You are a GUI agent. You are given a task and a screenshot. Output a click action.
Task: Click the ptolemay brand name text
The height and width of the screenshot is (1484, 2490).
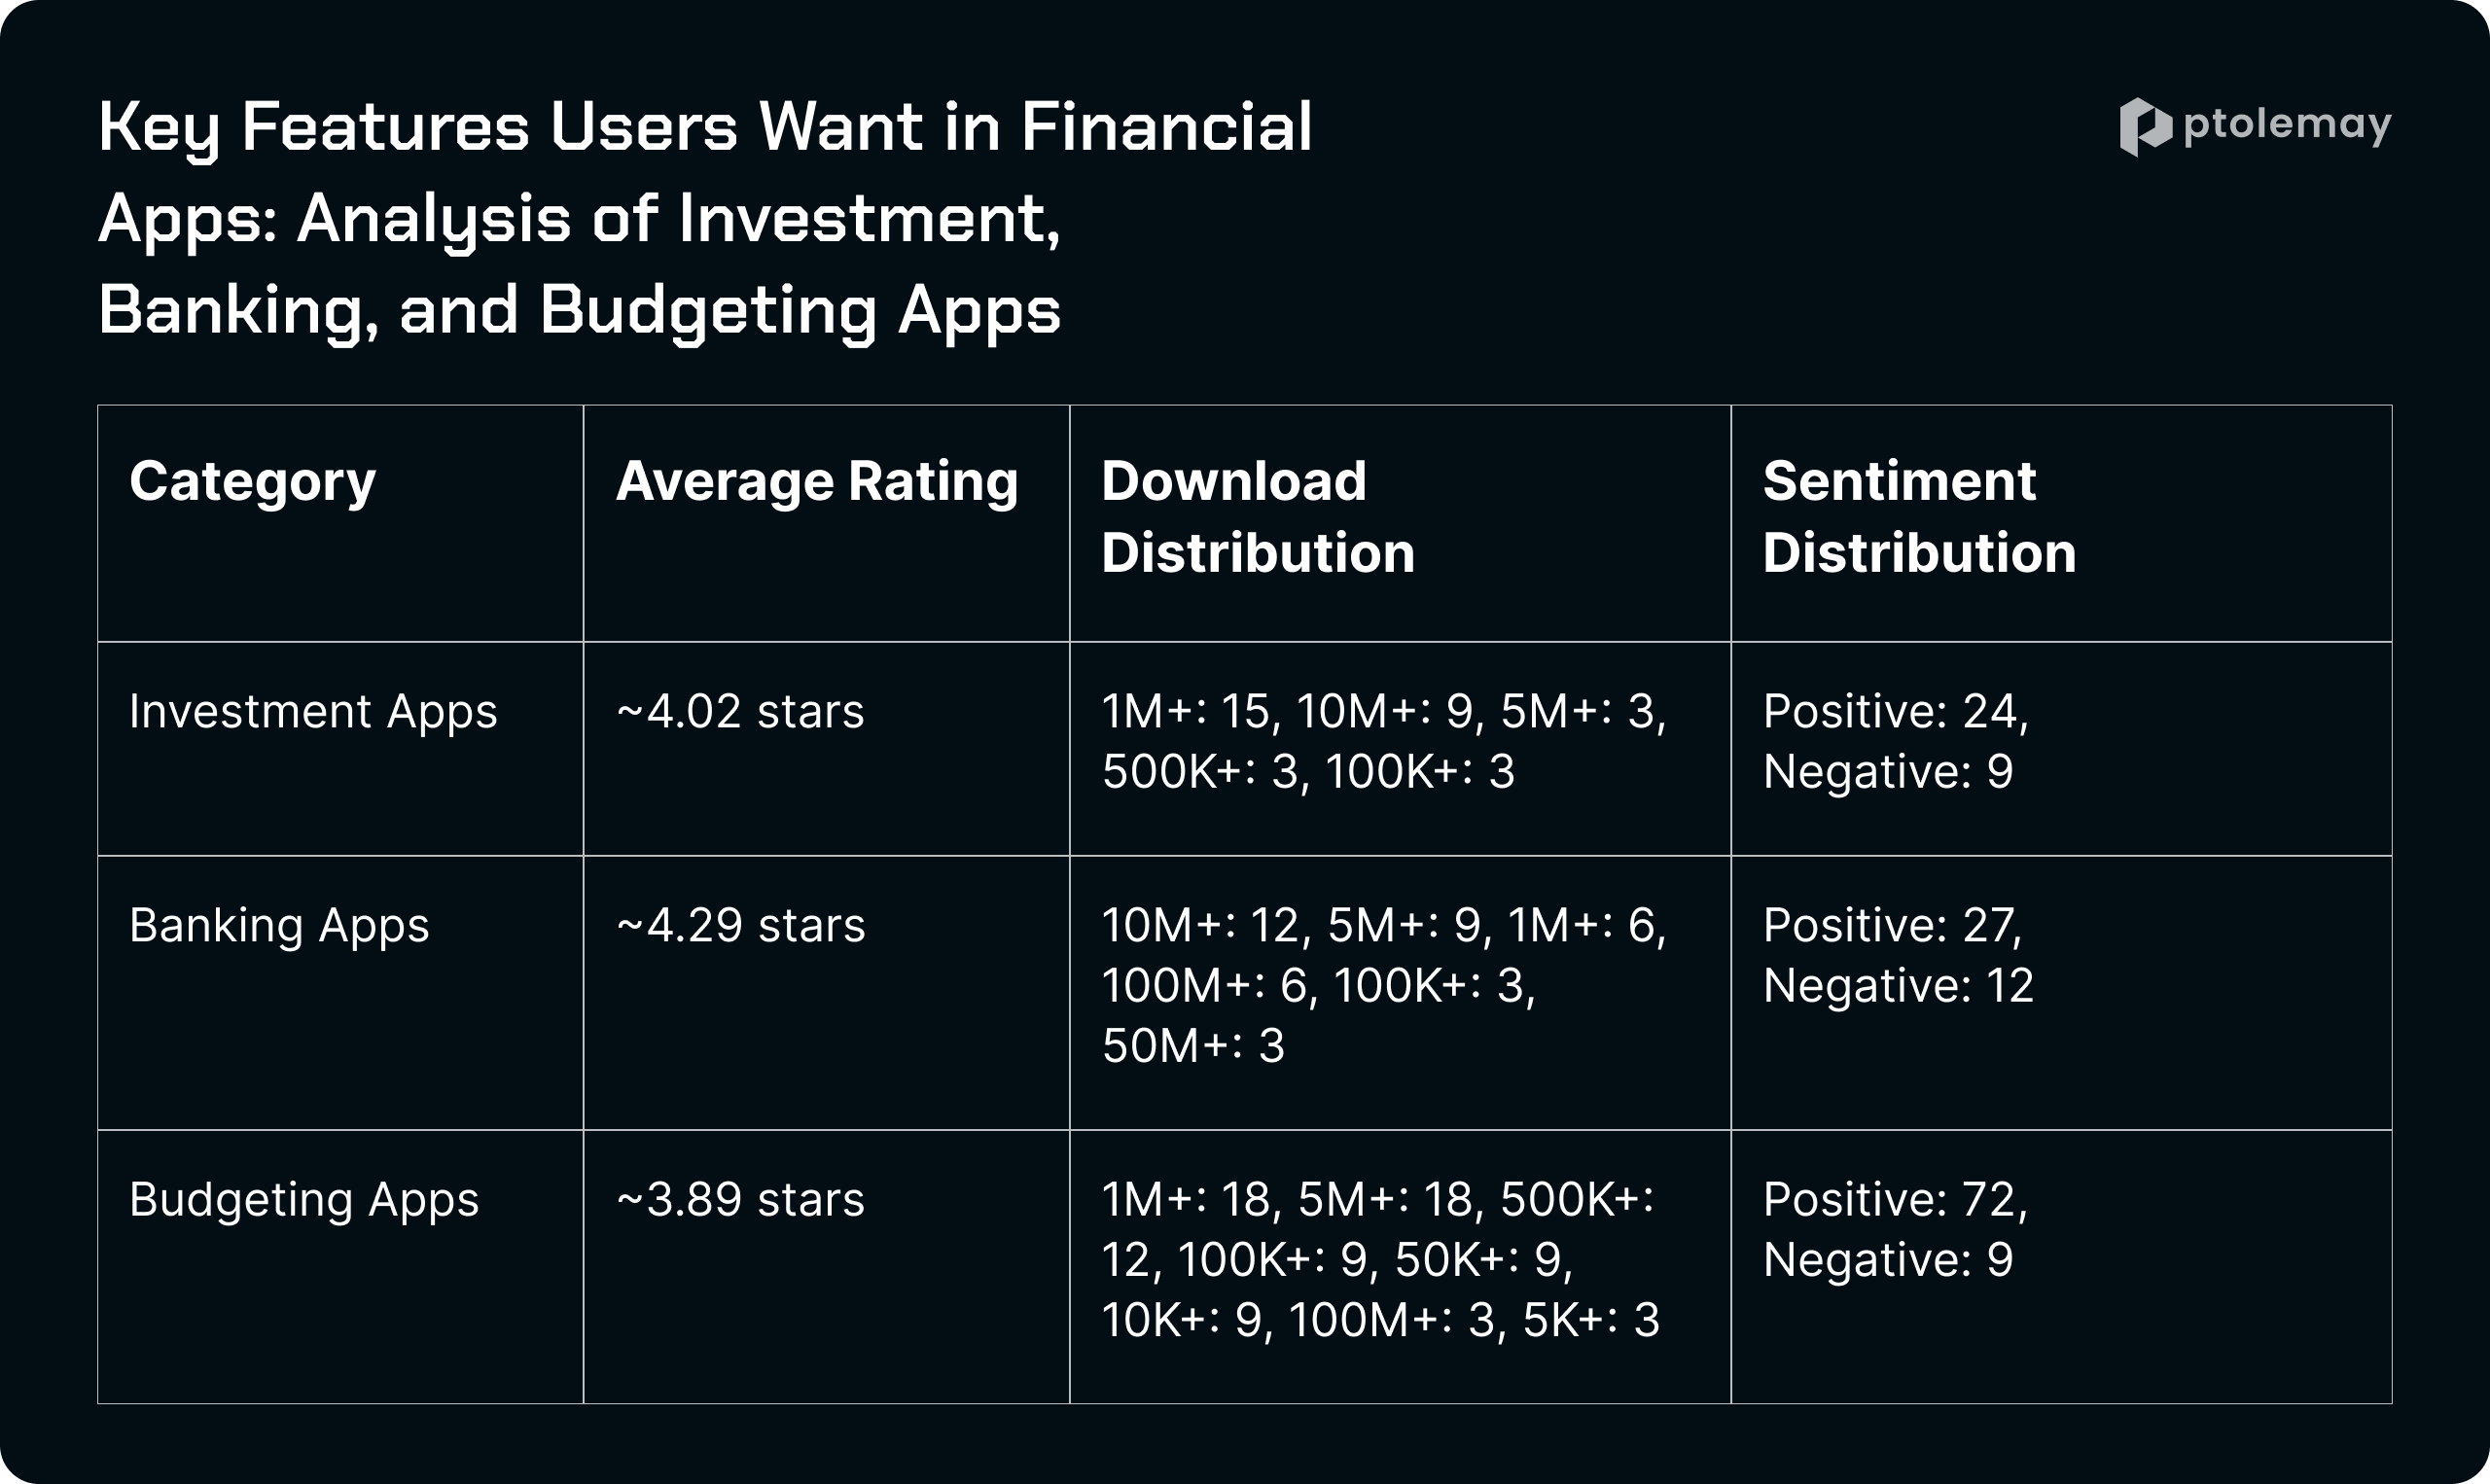click(x=2287, y=126)
